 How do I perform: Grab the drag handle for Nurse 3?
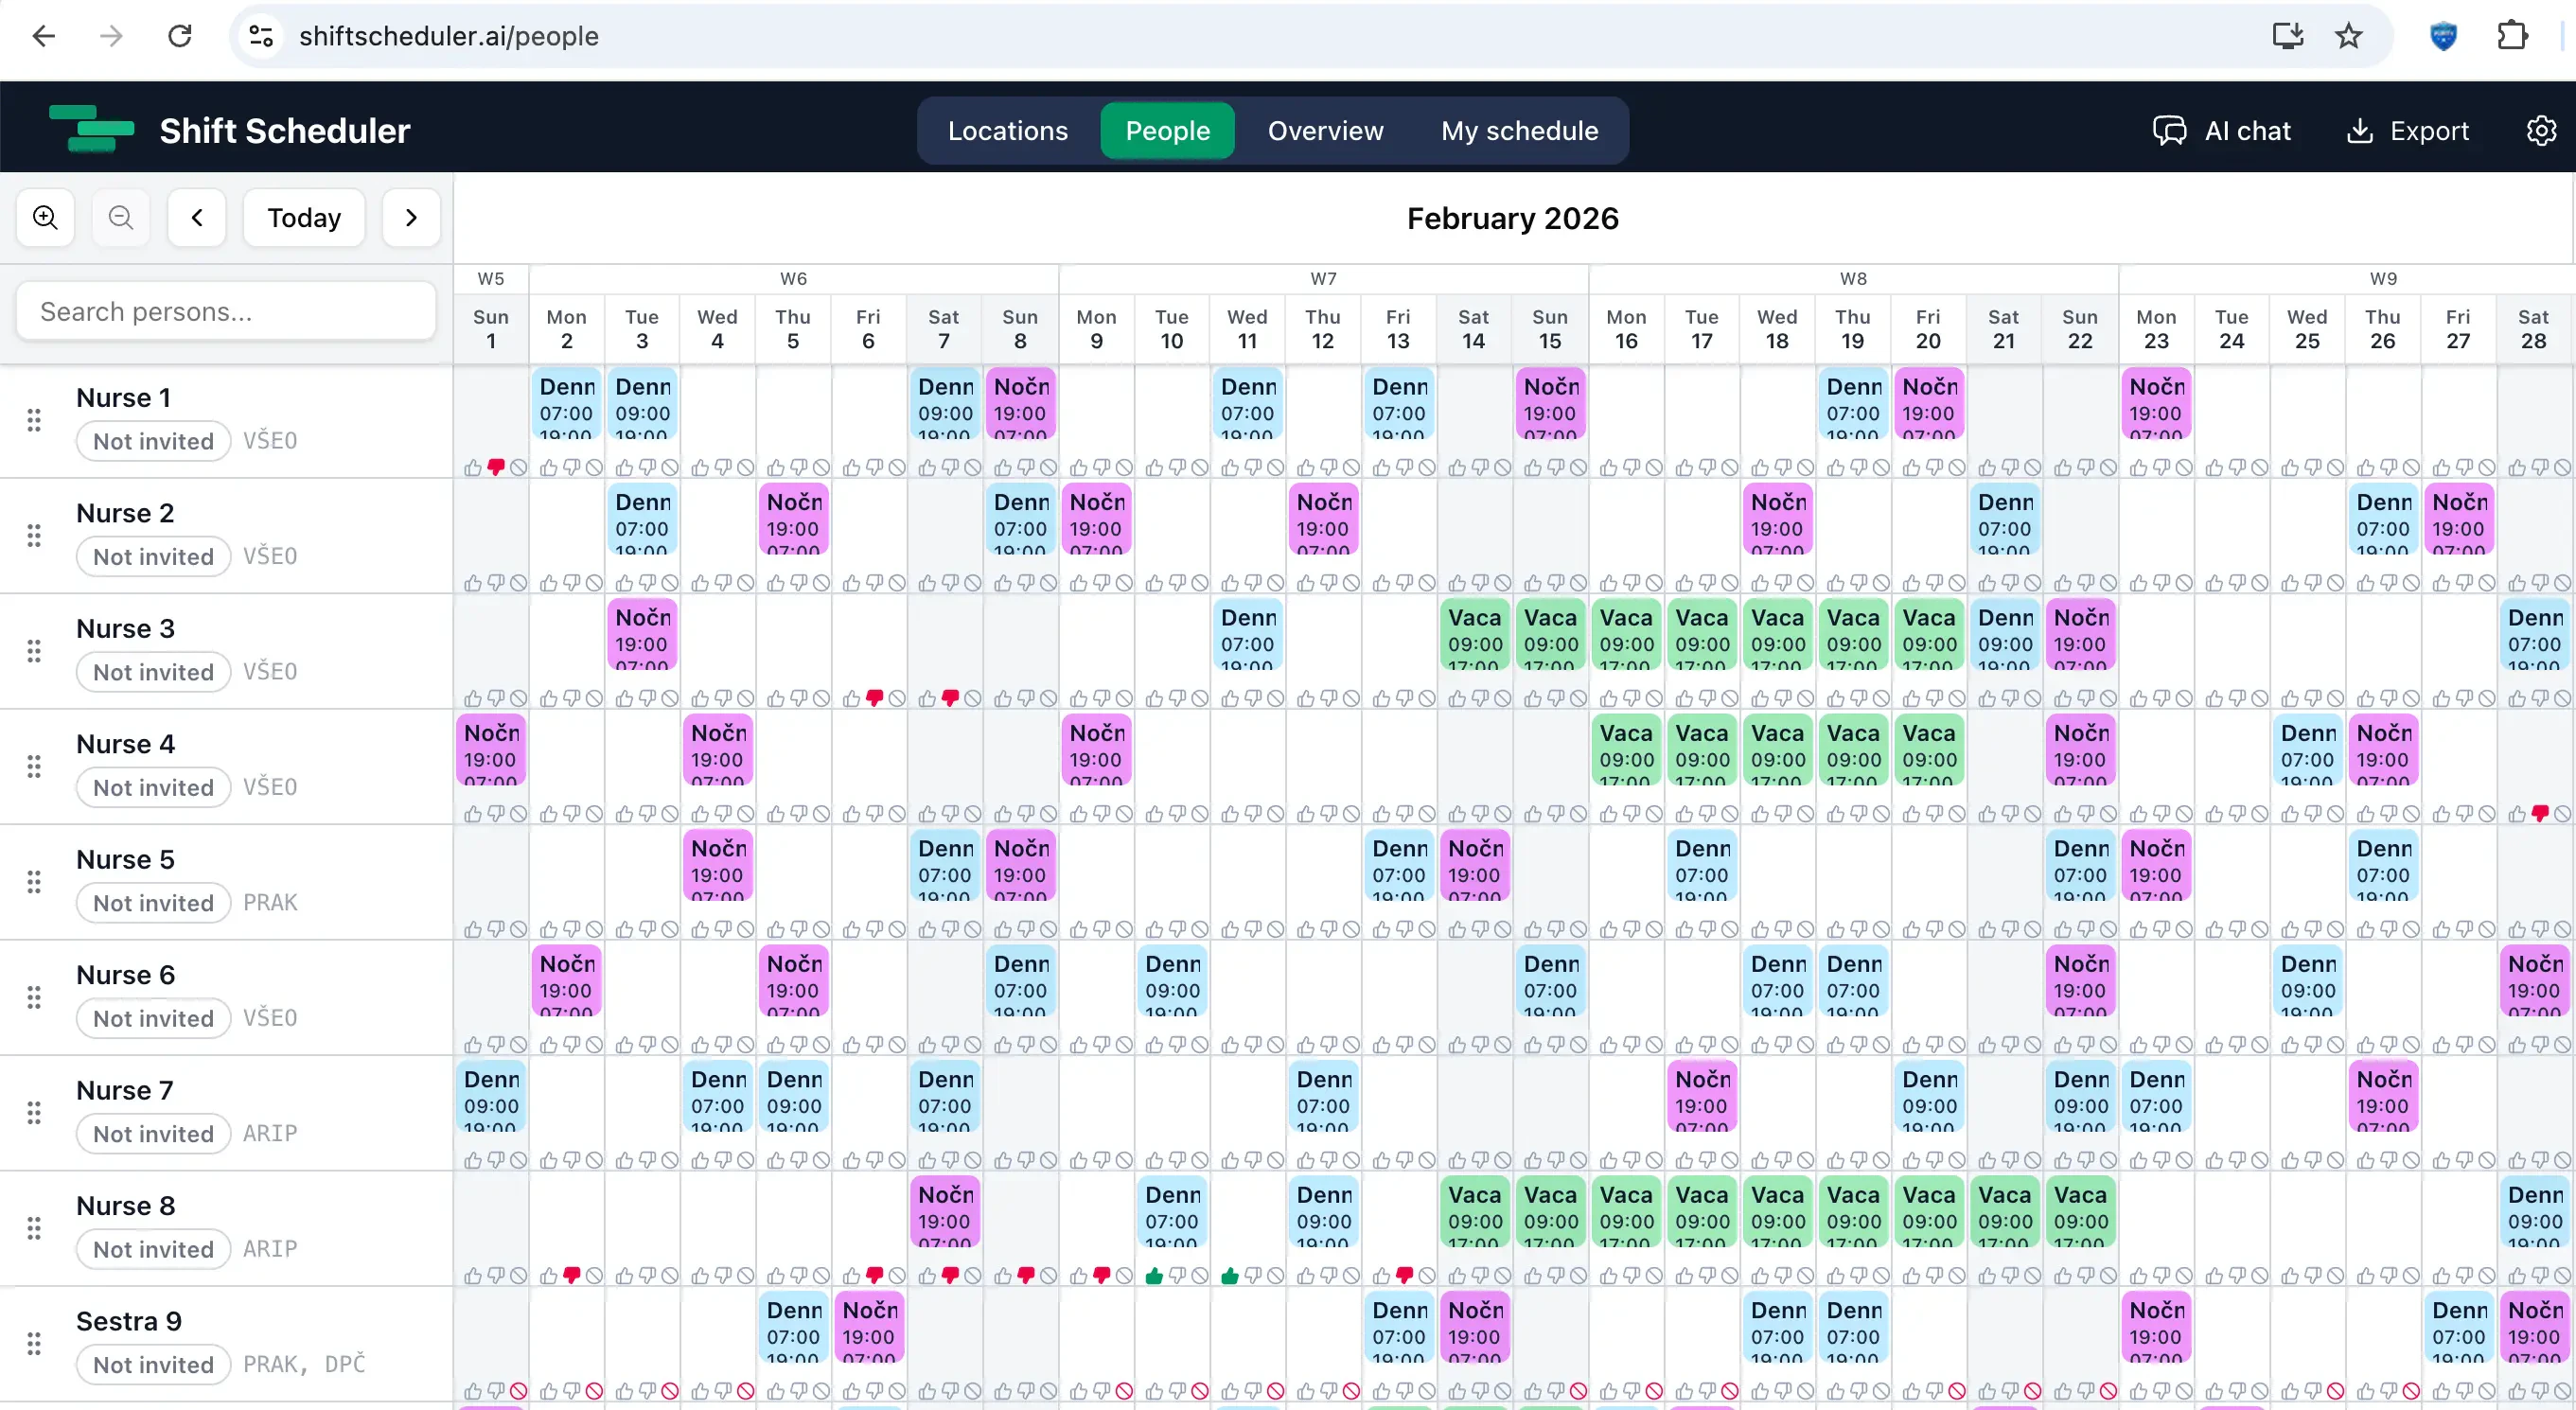pos(34,651)
